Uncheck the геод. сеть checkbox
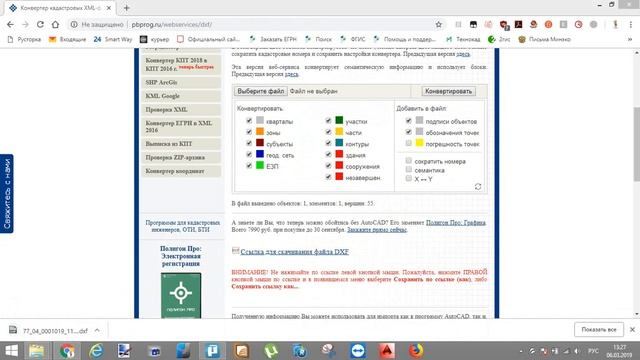This screenshot has height=360, width=640. pos(249,154)
